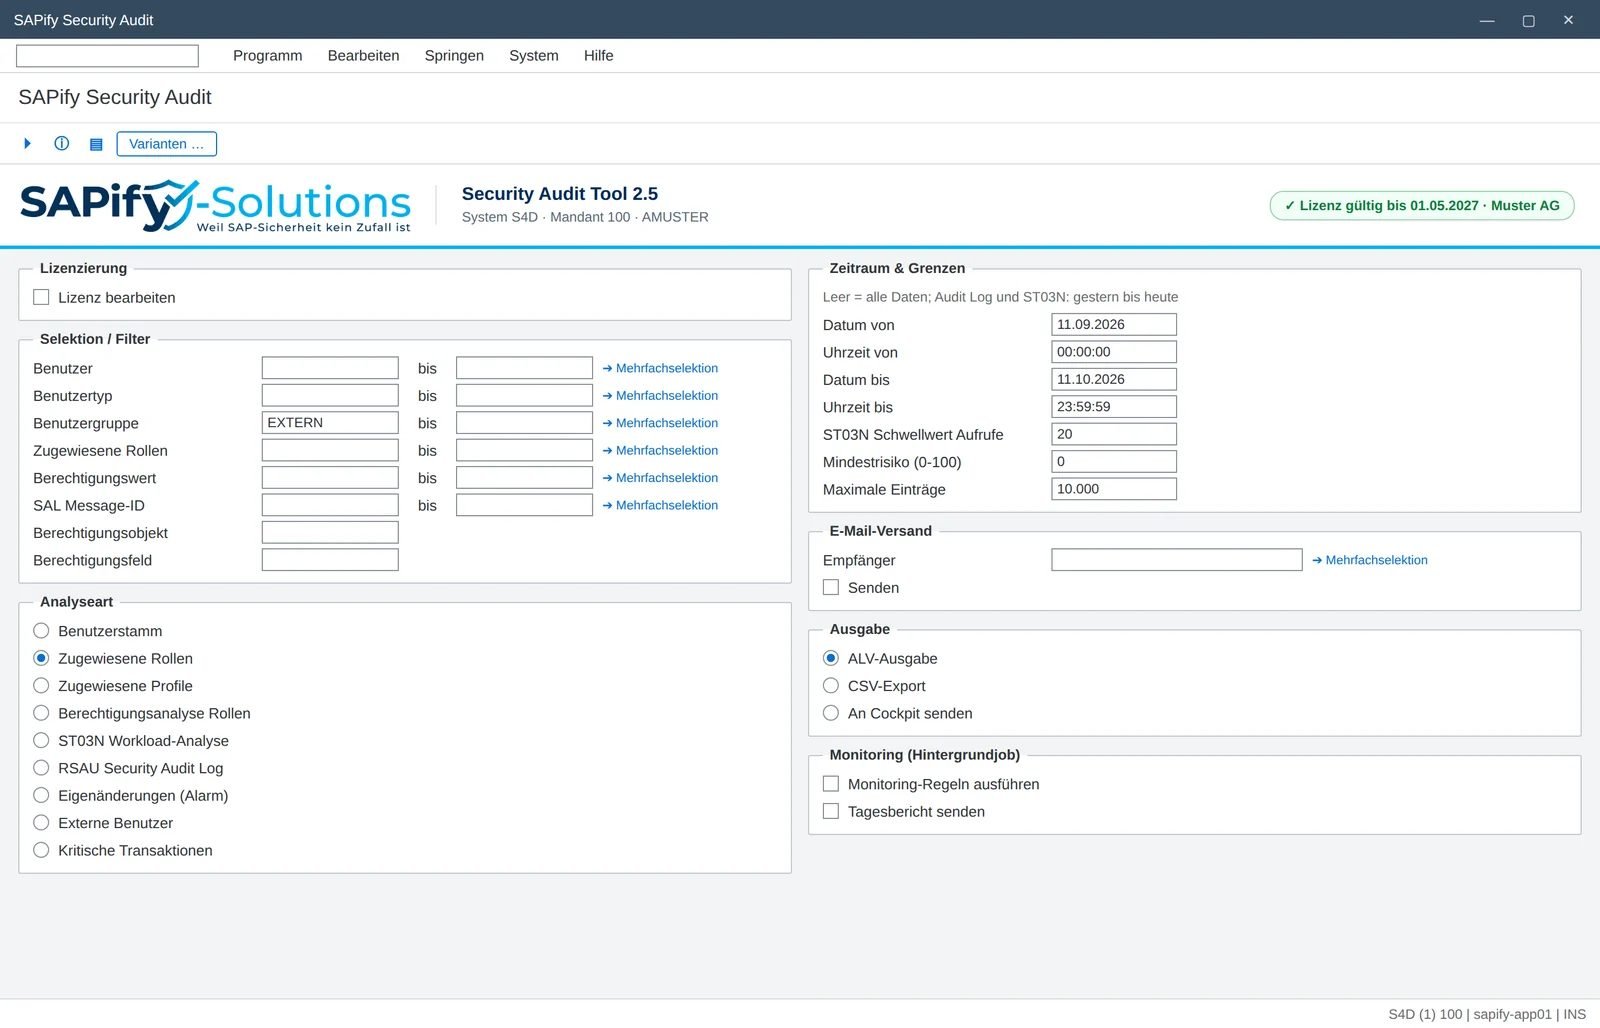This screenshot has width=1600, height=1028.
Task: Open the Programm menu
Action: tap(267, 56)
